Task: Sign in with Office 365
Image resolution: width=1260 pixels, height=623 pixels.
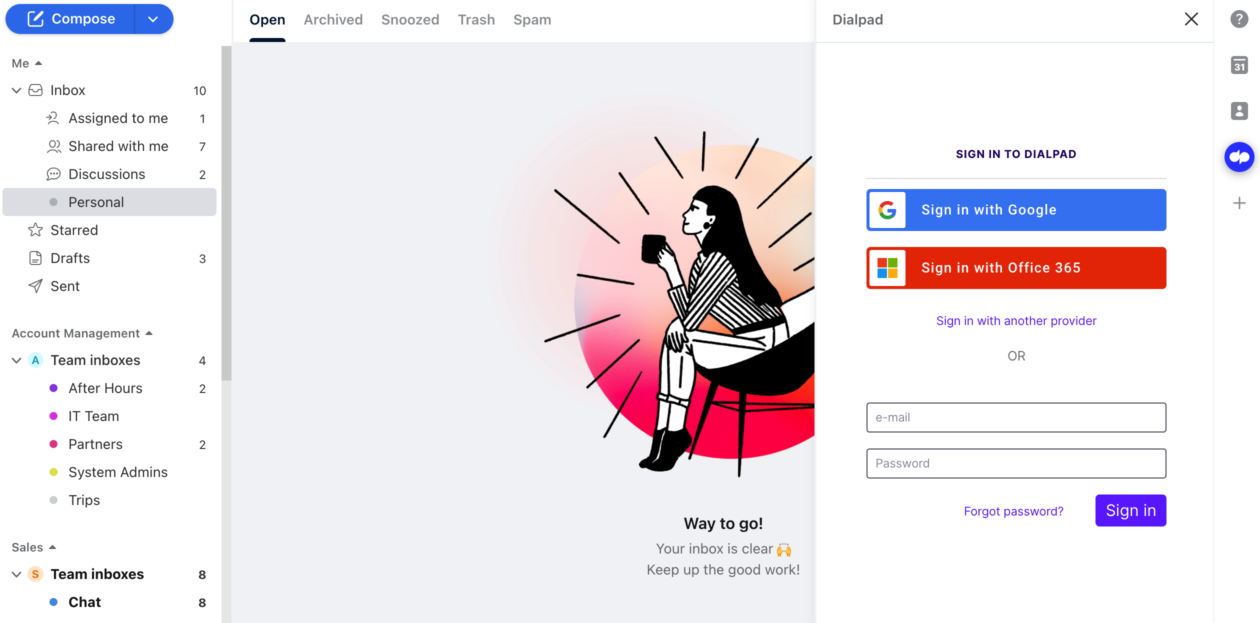Action: (1016, 268)
